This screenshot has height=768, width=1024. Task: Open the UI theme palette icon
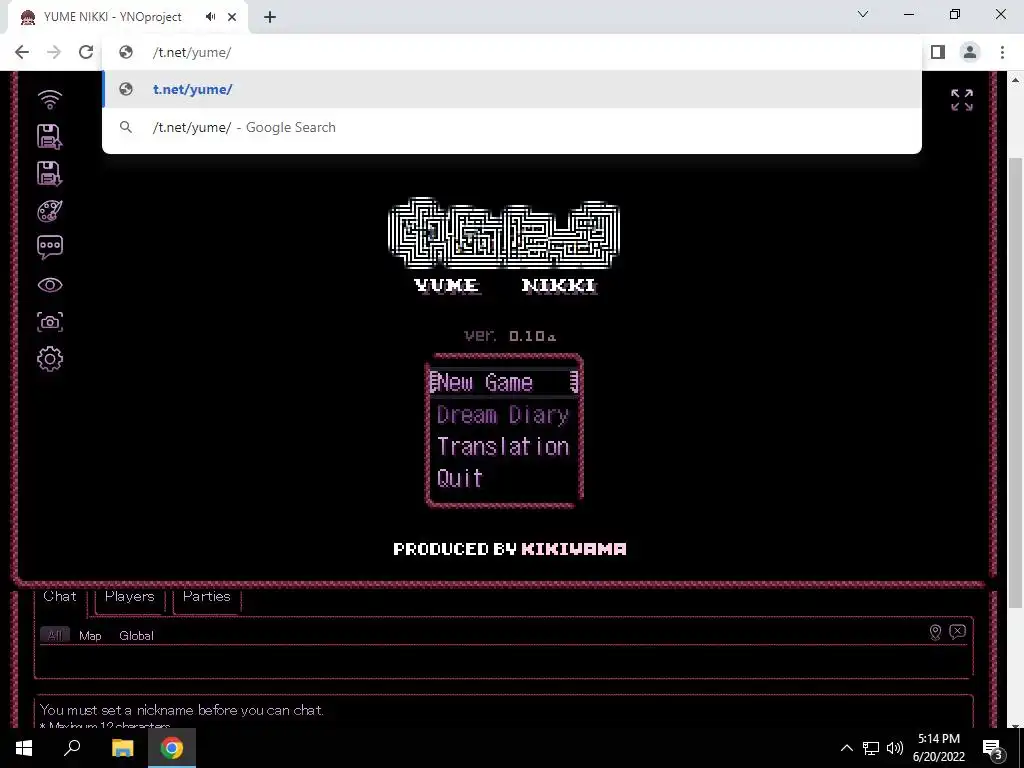click(x=50, y=211)
